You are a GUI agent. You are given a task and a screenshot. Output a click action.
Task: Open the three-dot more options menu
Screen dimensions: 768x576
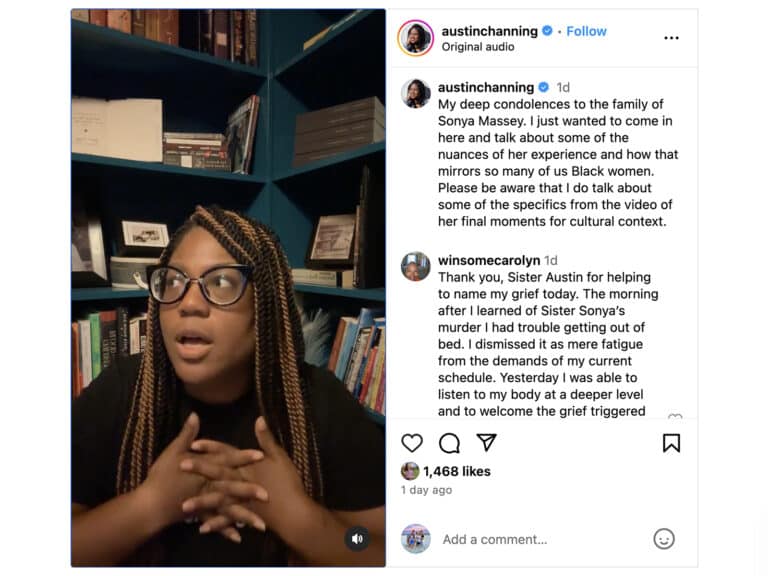click(x=671, y=38)
